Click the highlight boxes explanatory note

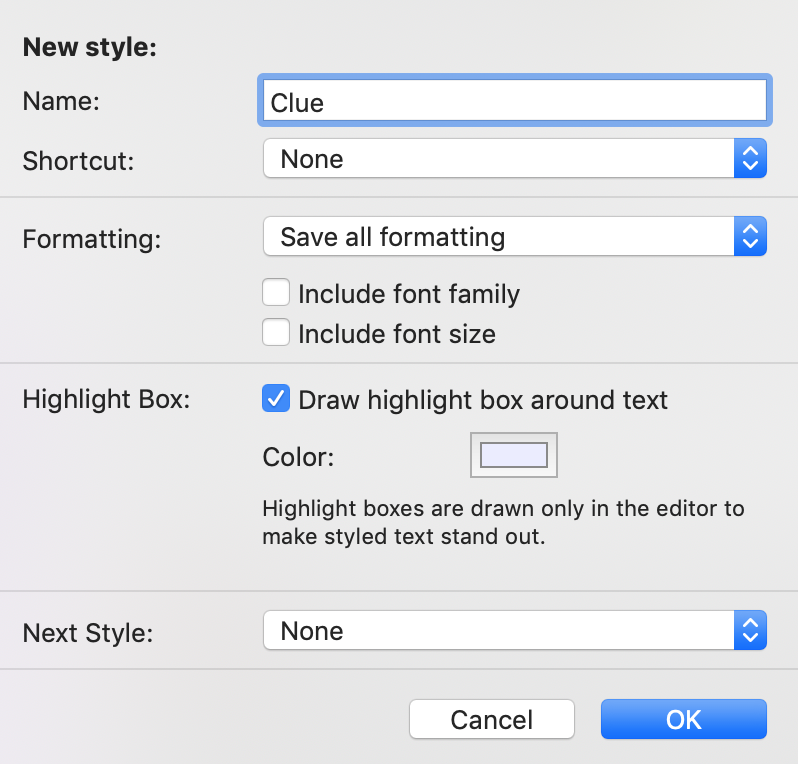click(503, 522)
